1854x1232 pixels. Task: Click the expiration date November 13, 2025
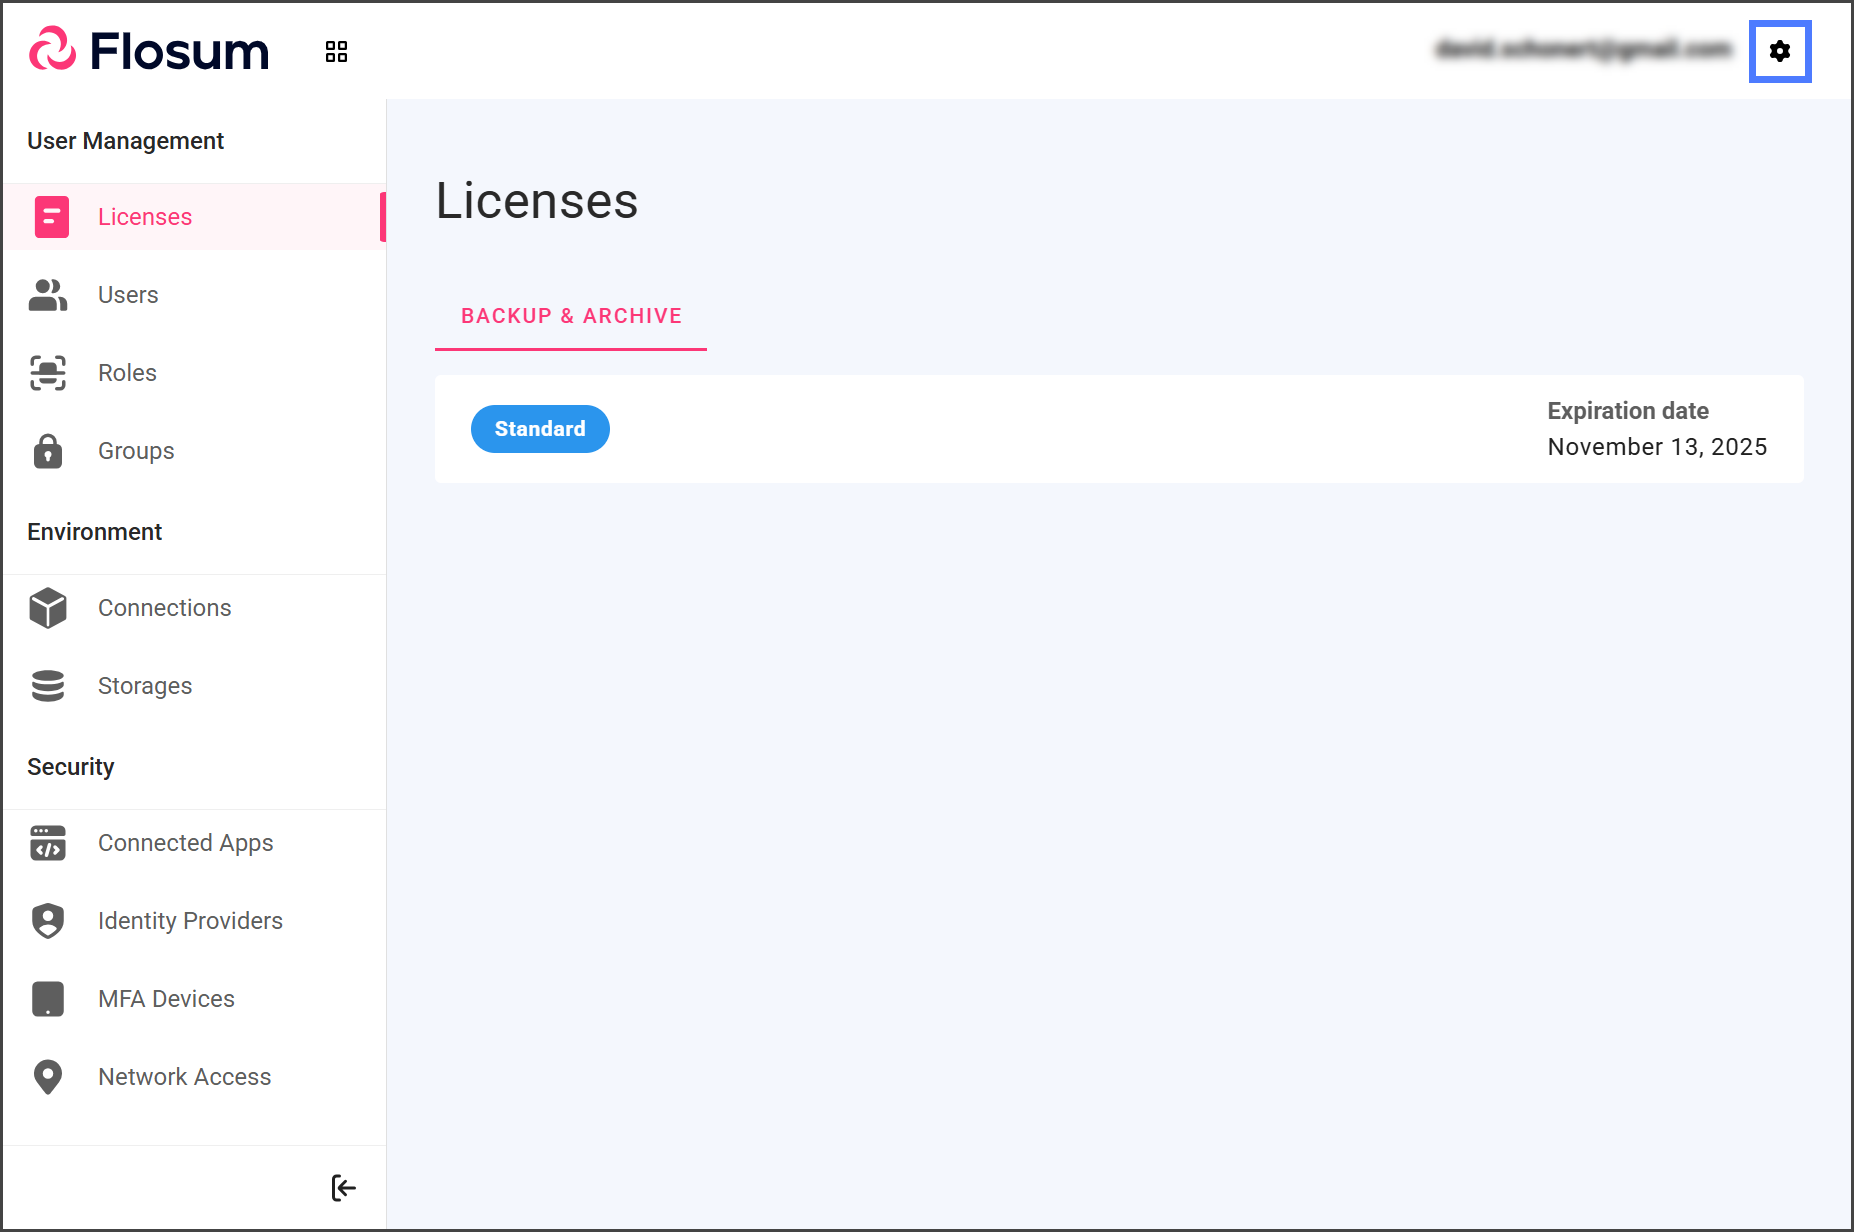click(x=1657, y=447)
